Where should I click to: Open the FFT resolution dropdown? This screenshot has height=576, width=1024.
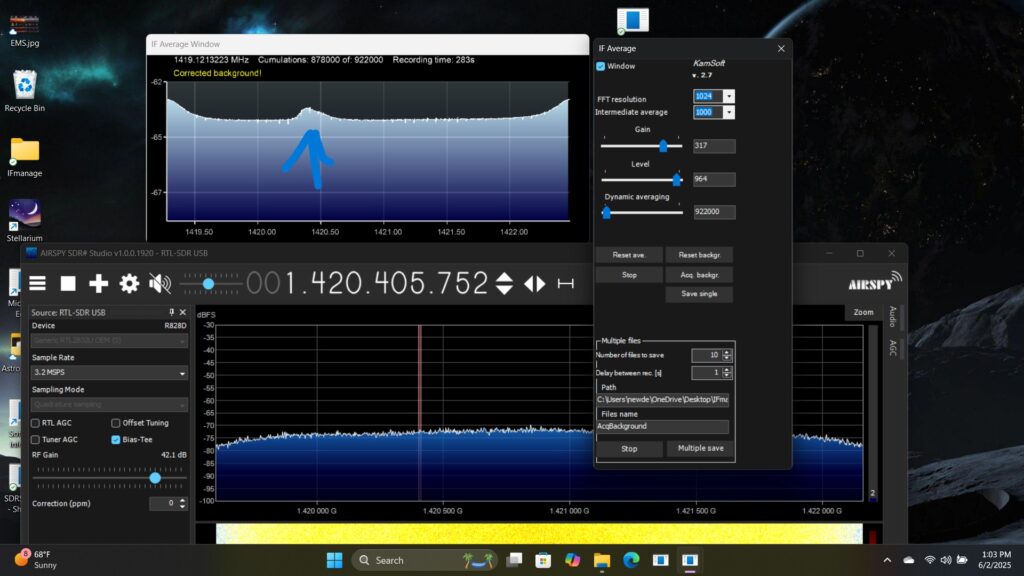[729, 97]
